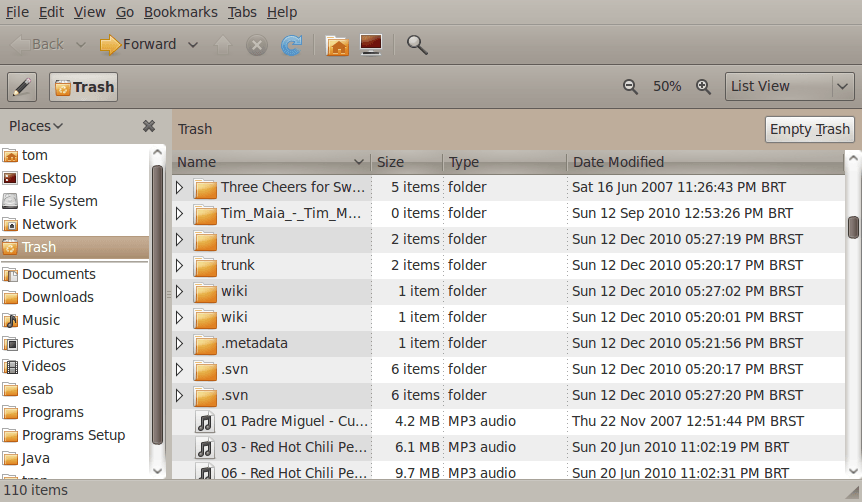Screen dimensions: 862x502
Task: Sort by the Type column header
Action: (505, 162)
